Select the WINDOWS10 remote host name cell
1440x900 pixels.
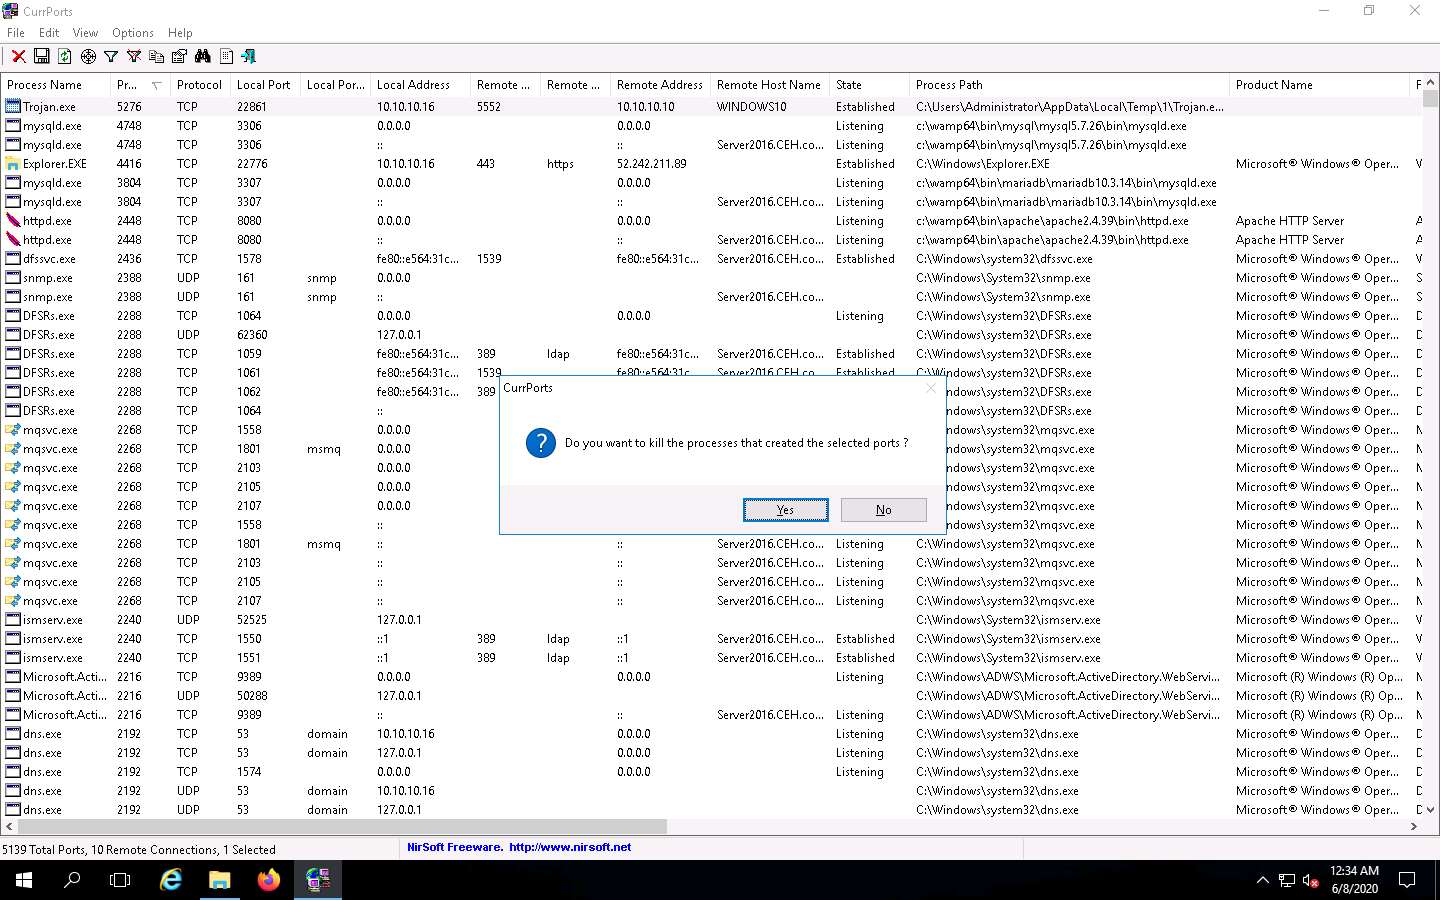click(752, 106)
